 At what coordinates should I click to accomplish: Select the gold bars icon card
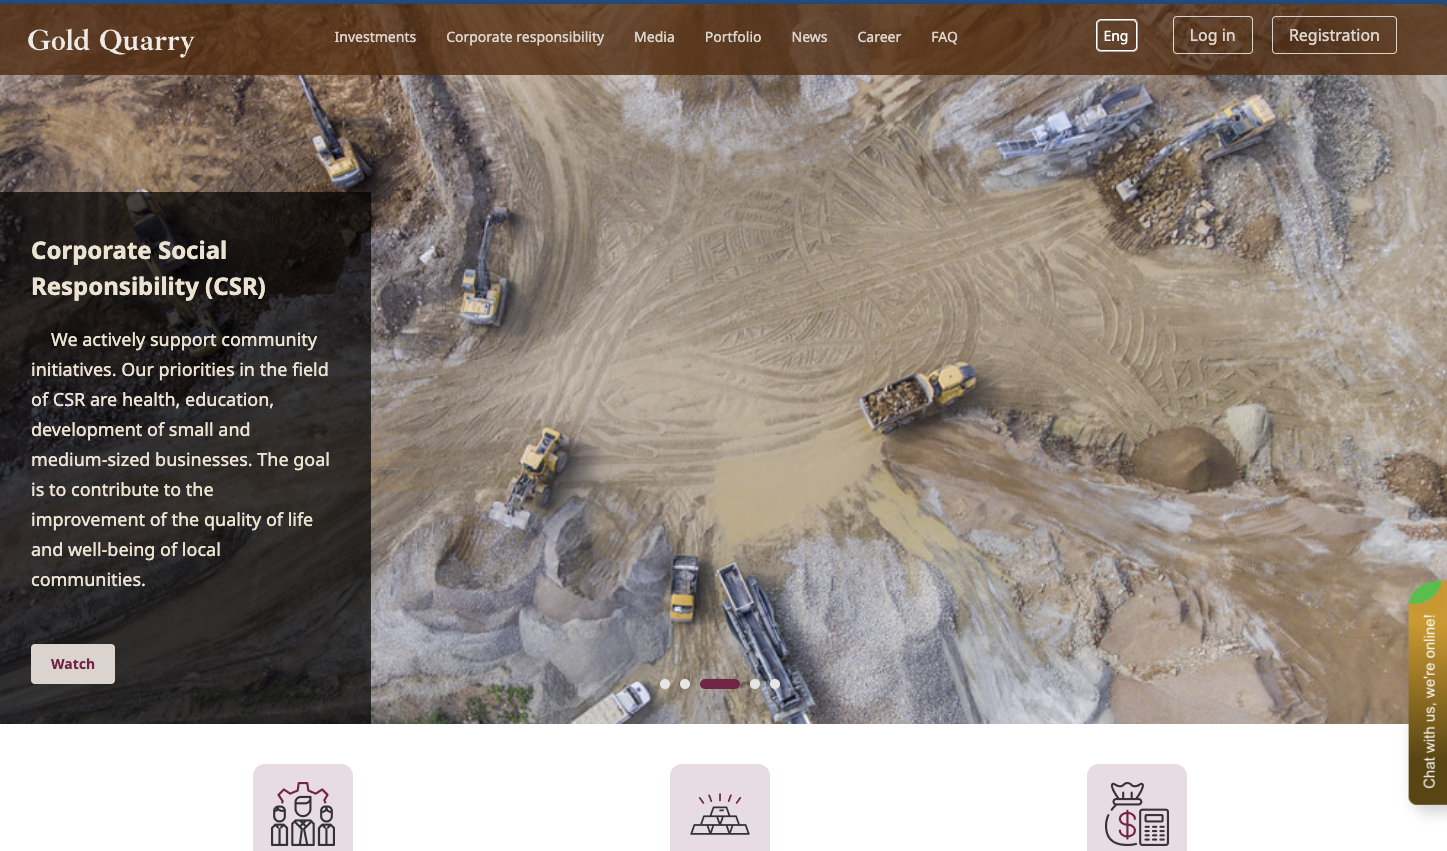pyautogui.click(x=720, y=808)
